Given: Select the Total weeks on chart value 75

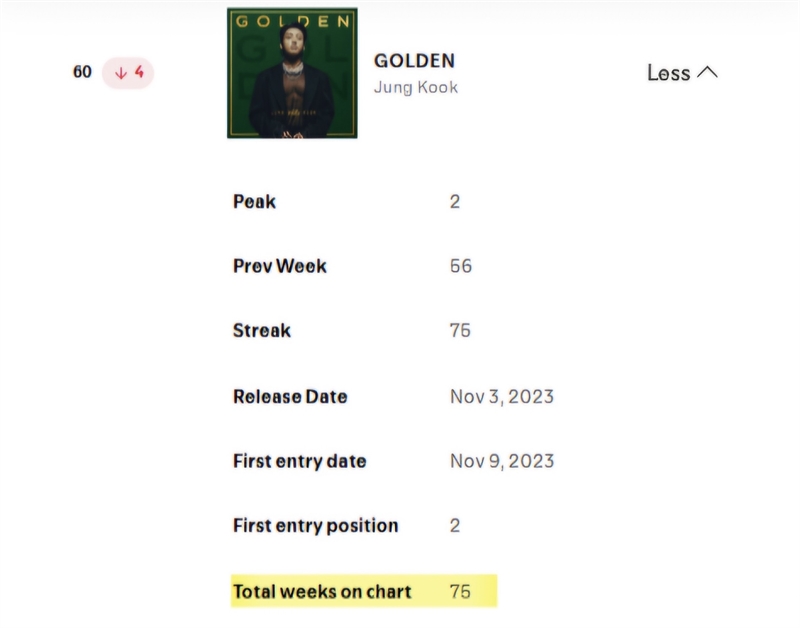Looking at the screenshot, I should click(x=460, y=591).
